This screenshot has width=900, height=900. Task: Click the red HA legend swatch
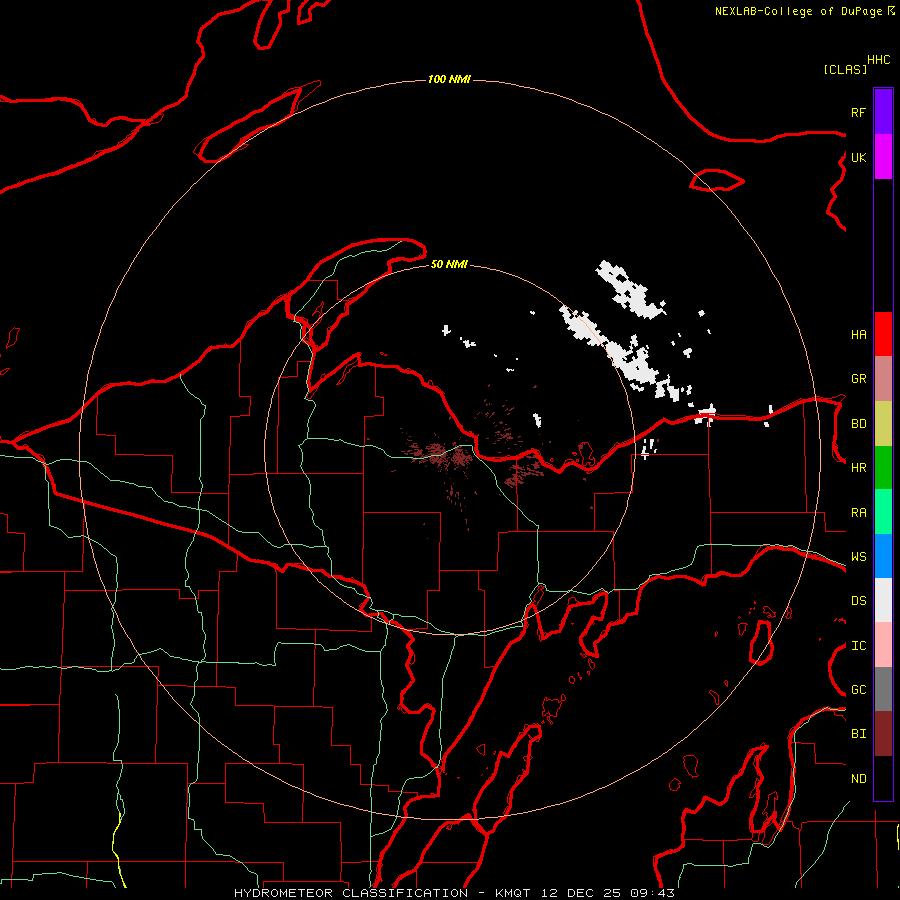pos(883,334)
